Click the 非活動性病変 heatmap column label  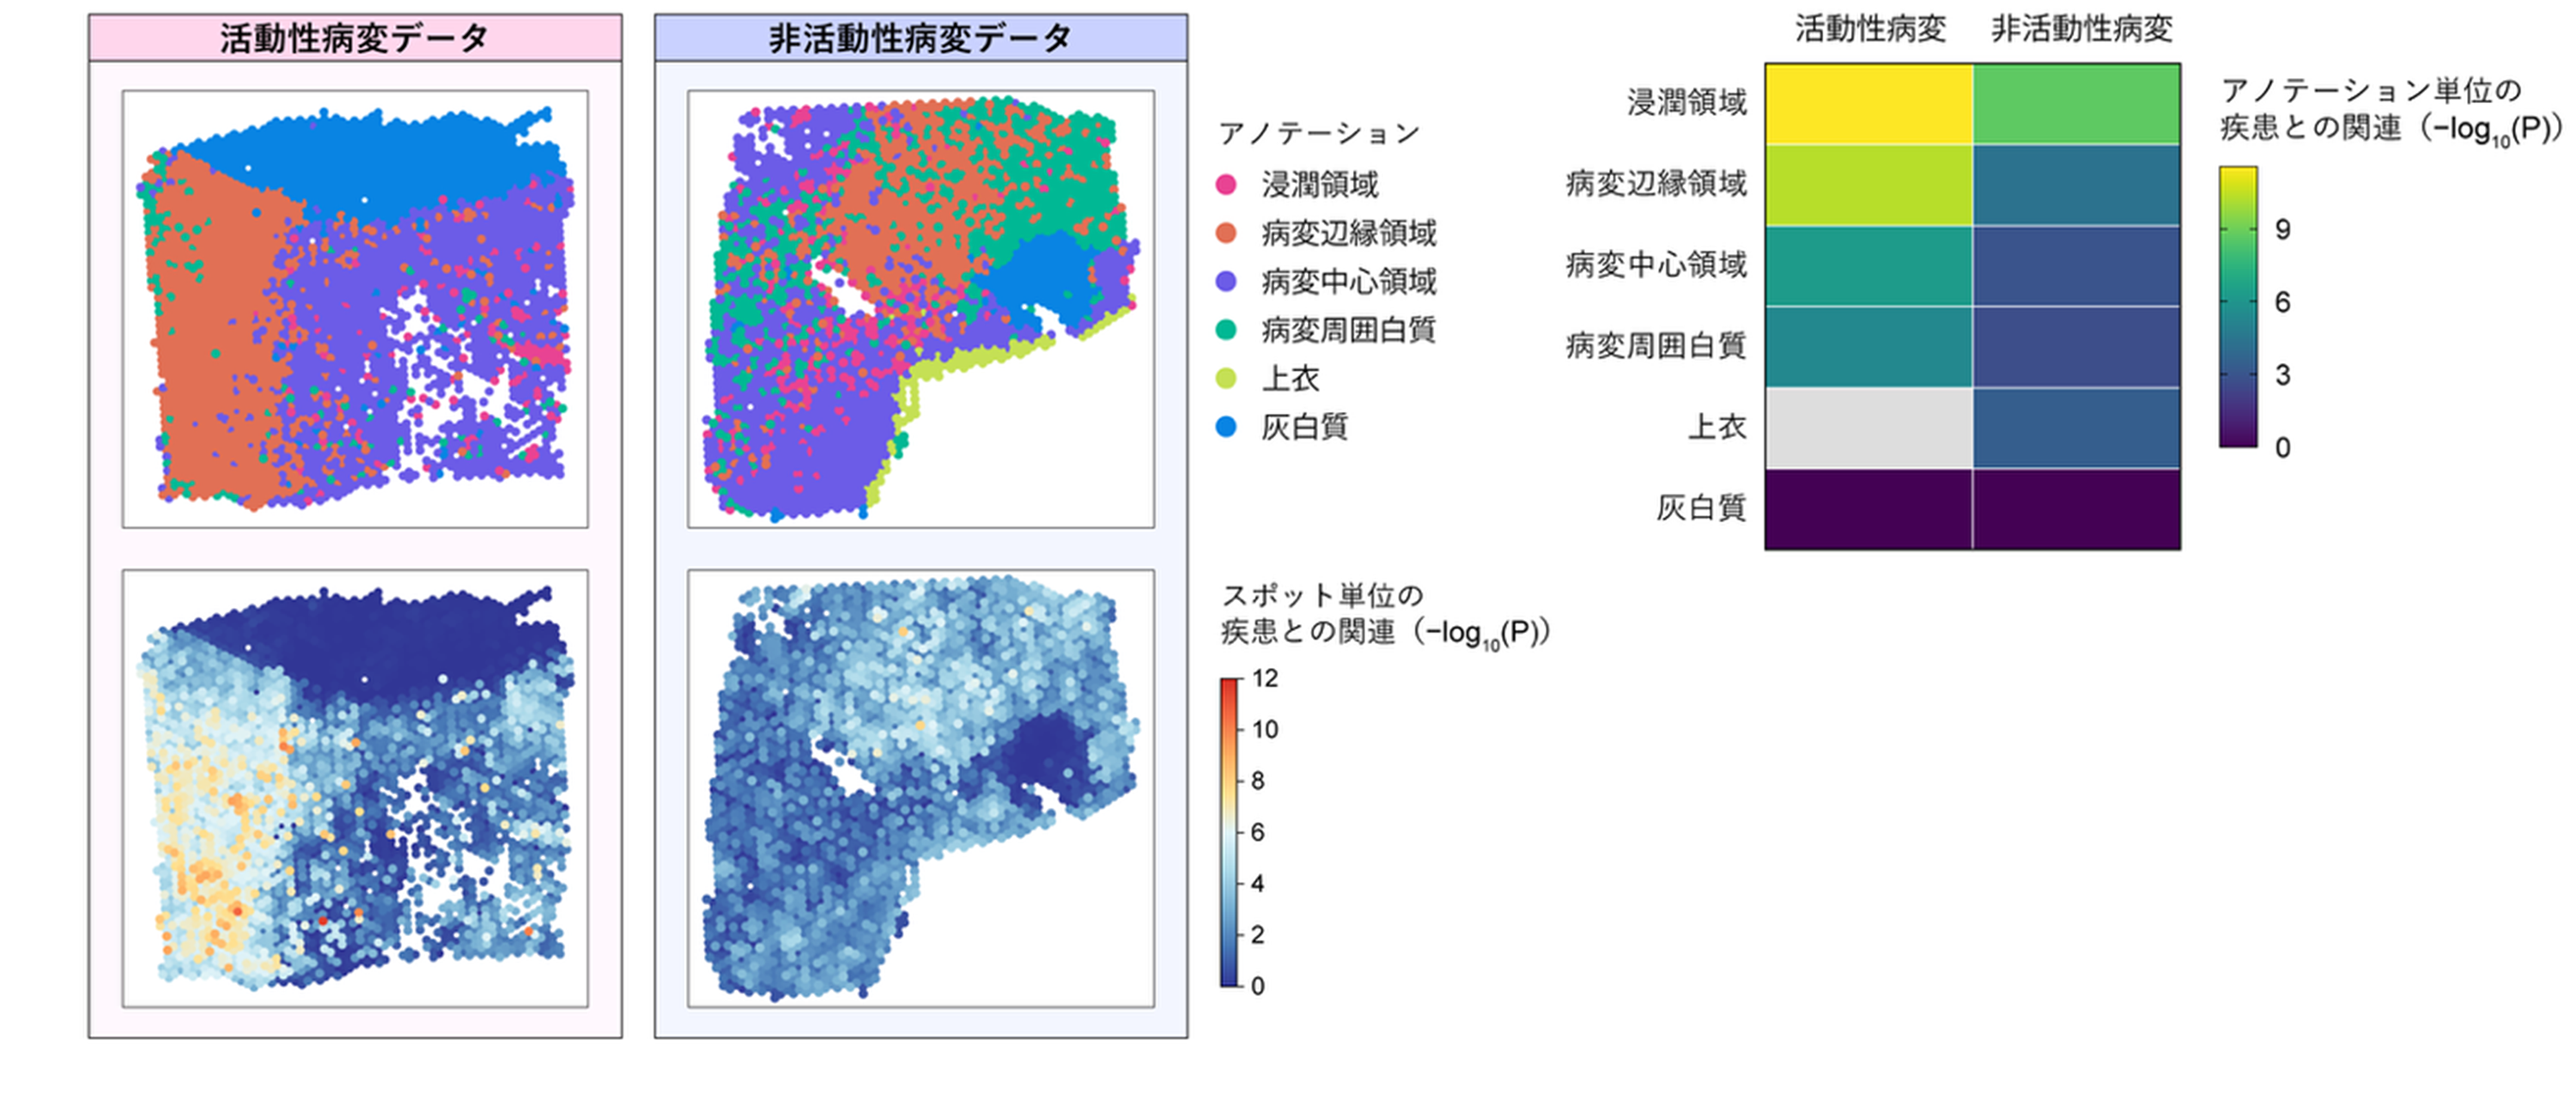pos(2082,29)
